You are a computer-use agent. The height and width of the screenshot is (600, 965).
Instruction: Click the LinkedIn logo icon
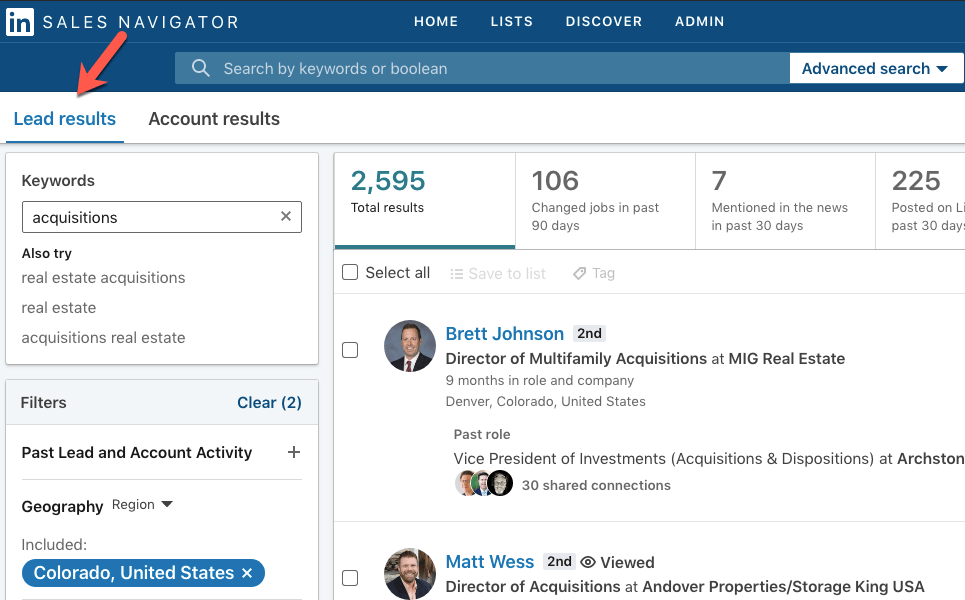pos(20,22)
